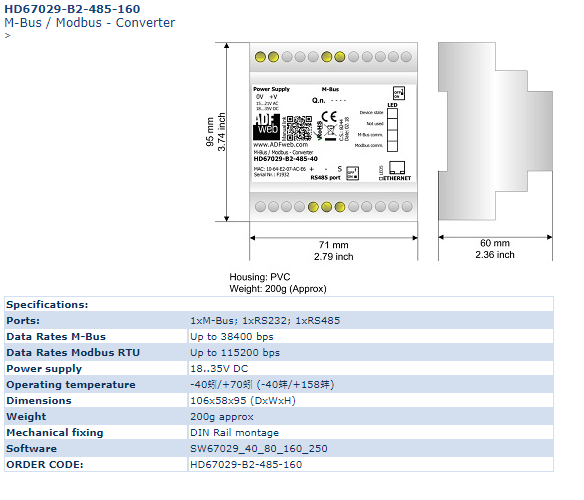Click the crossed-out bin WEEE symbol

pos(330,132)
